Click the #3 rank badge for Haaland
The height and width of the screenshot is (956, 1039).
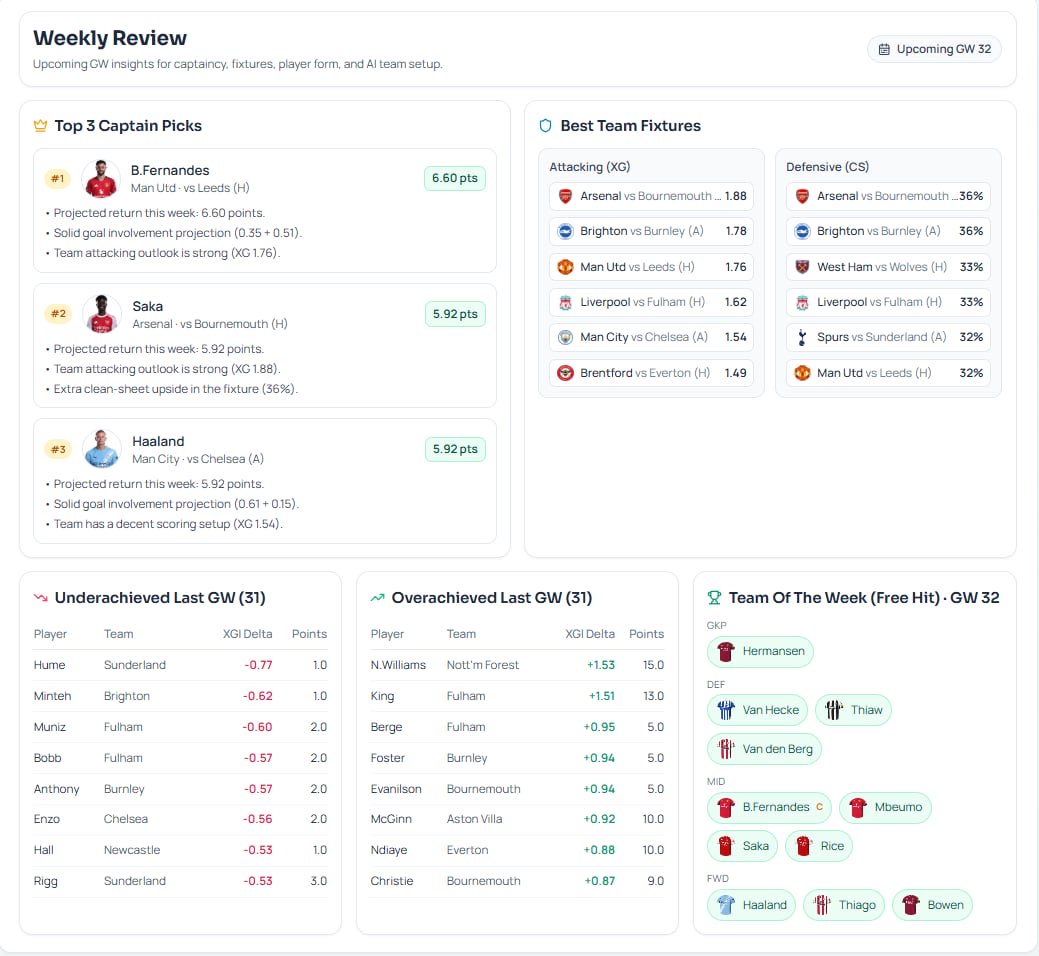pos(58,449)
